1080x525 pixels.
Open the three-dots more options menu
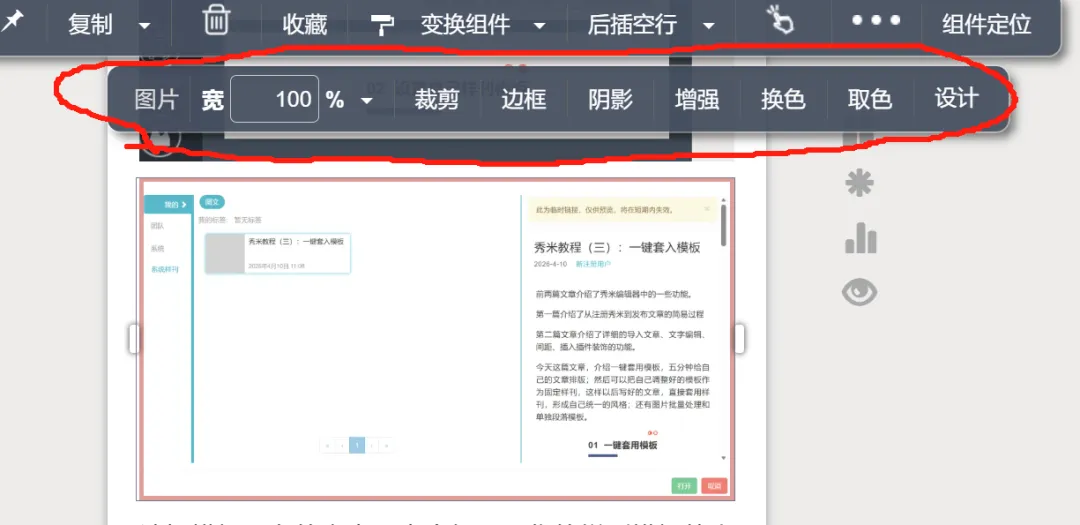pos(875,21)
